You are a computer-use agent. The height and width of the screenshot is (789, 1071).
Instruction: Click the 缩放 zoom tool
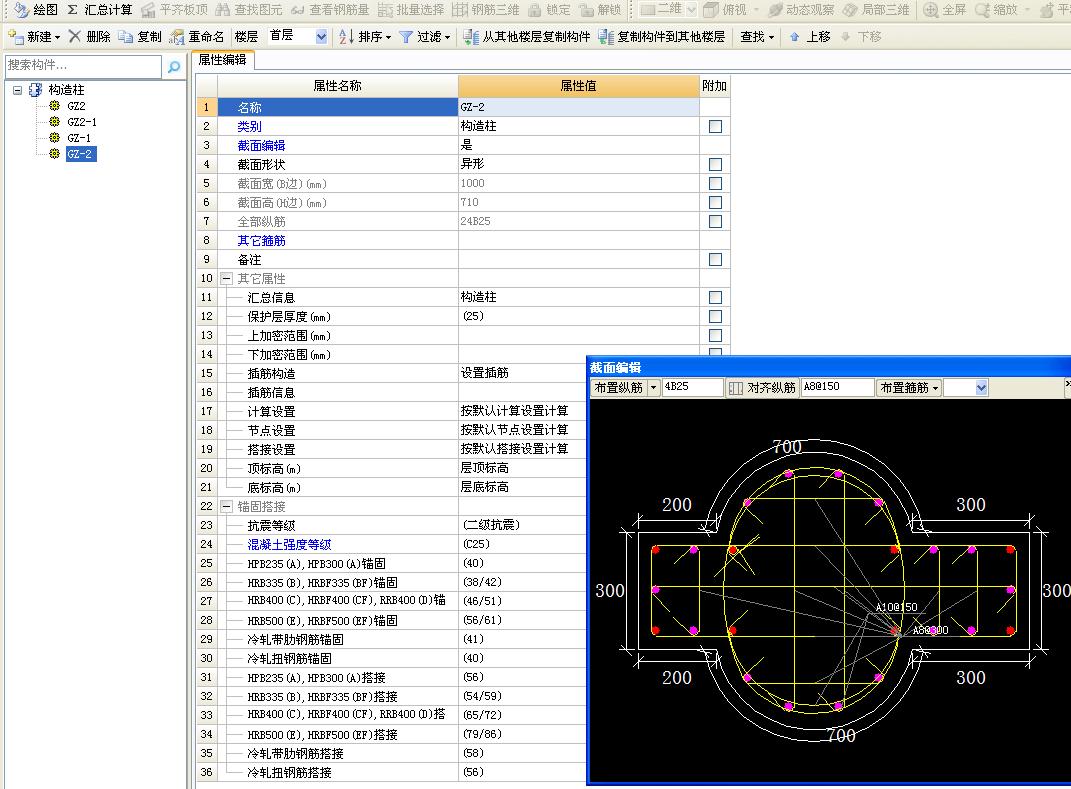click(x=996, y=10)
